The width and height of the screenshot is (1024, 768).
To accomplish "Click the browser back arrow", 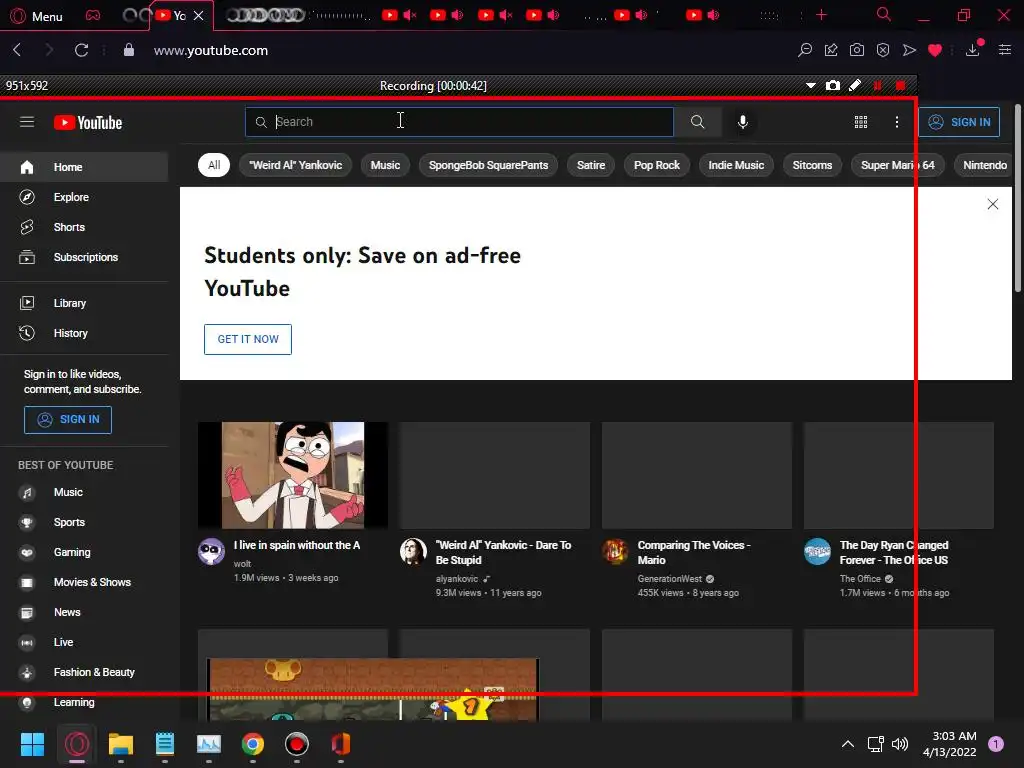I will [x=18, y=50].
